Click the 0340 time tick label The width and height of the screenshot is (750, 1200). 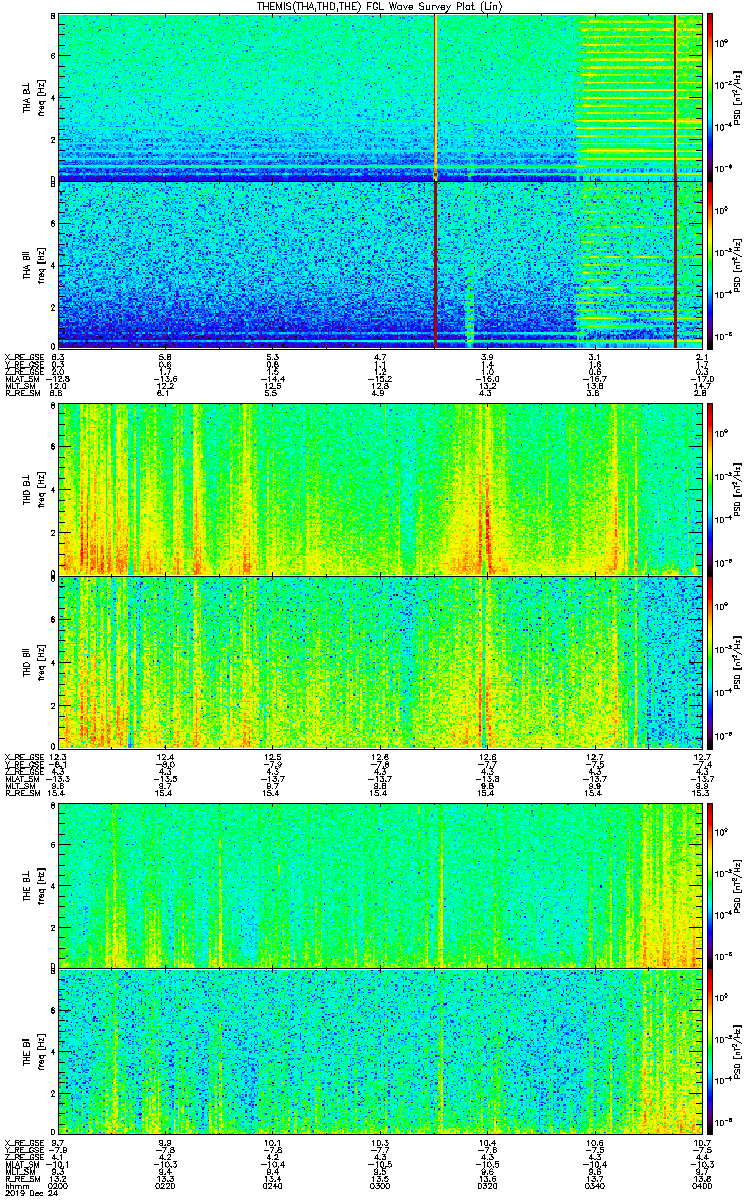(594, 1184)
